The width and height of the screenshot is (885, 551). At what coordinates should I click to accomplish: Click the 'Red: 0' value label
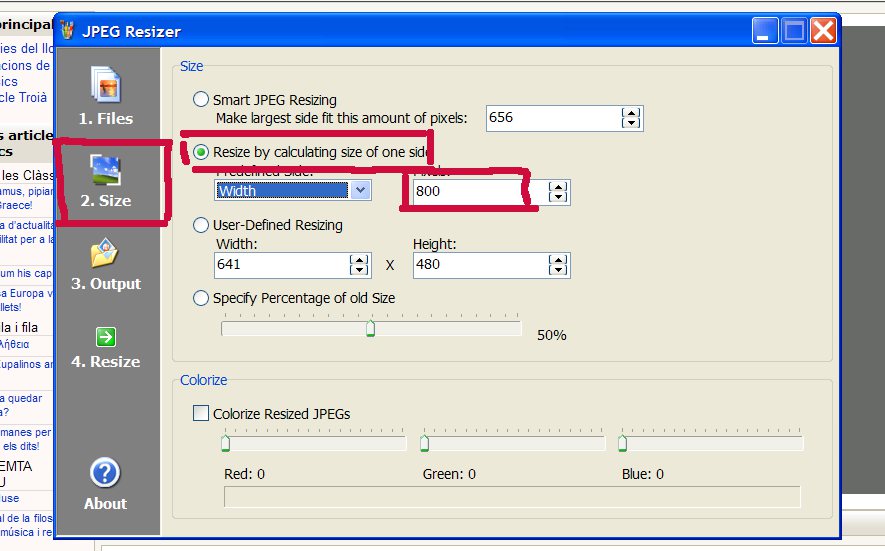[x=244, y=474]
